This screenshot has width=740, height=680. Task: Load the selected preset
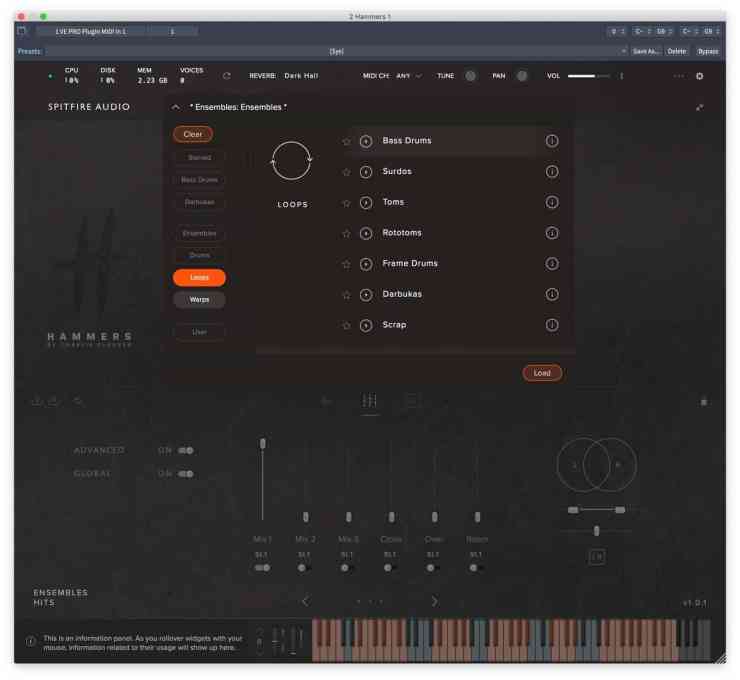pyautogui.click(x=542, y=373)
